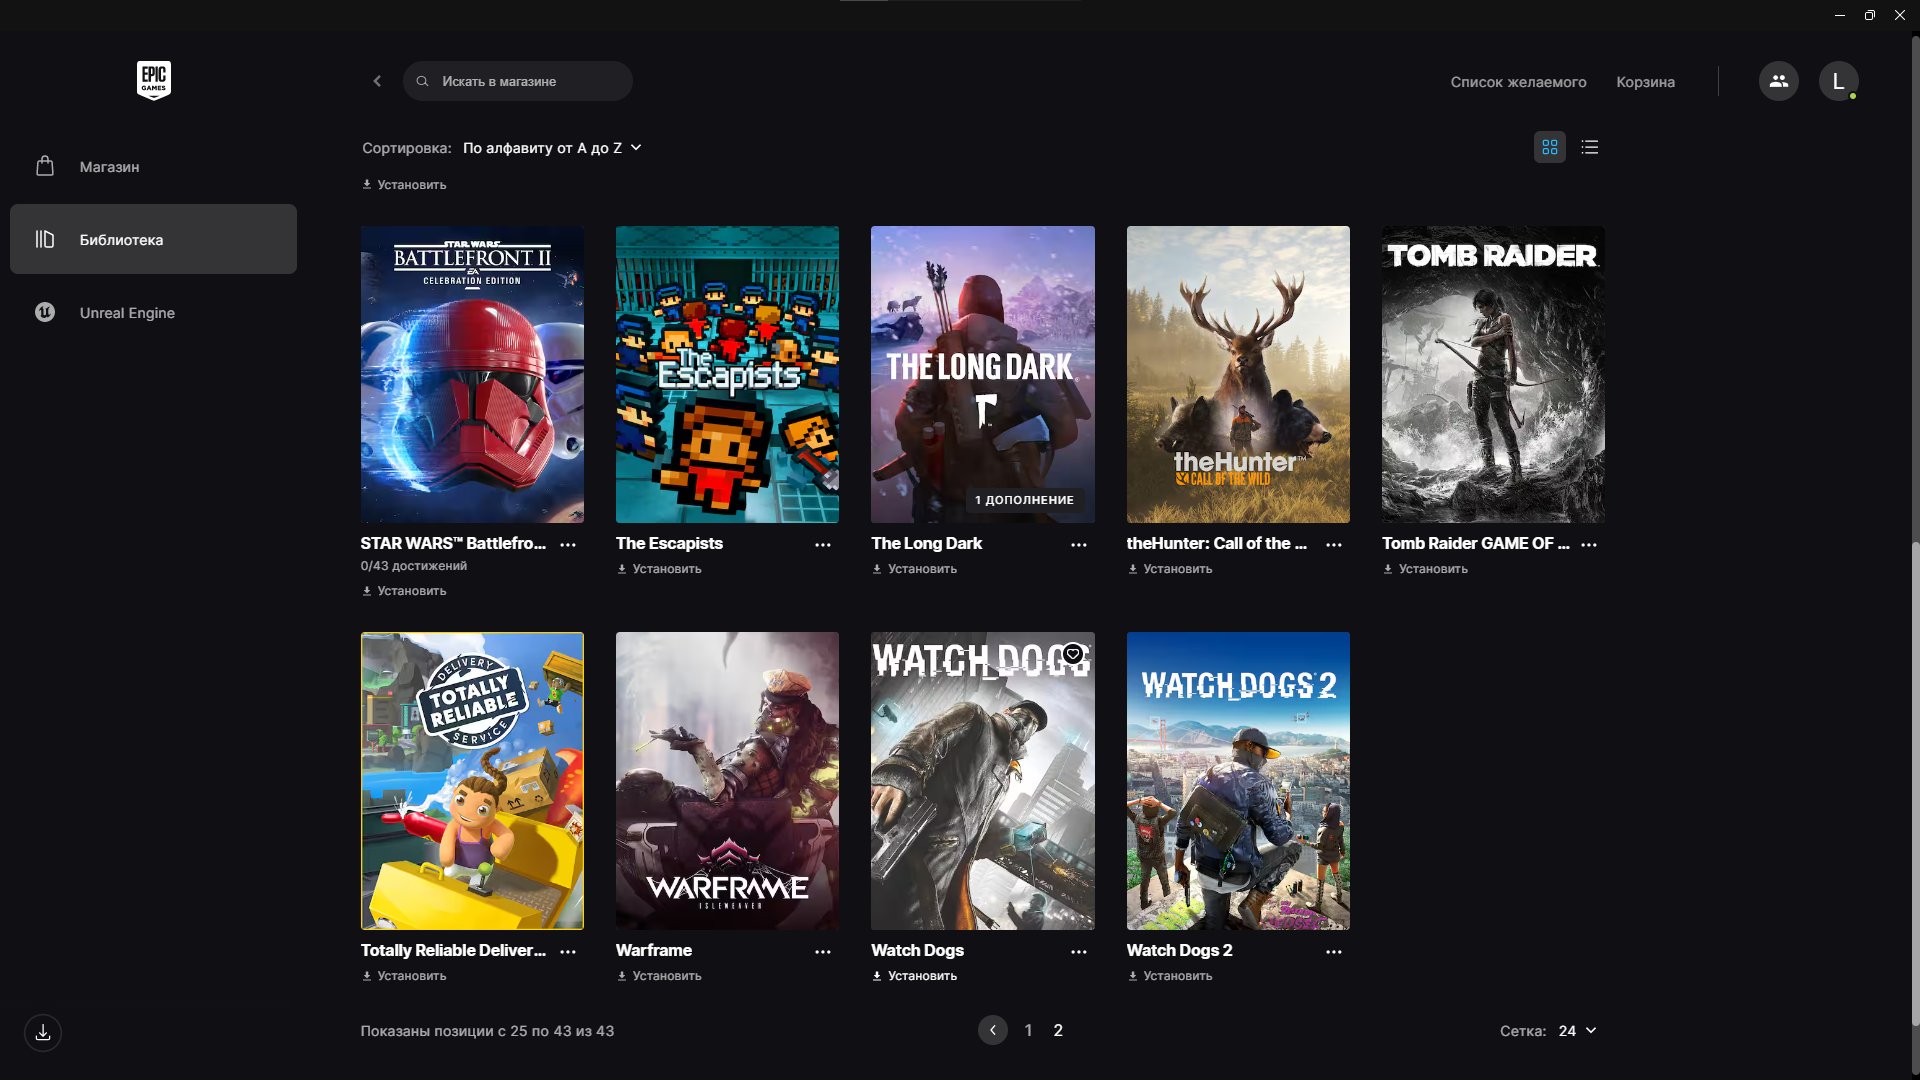This screenshot has width=1920, height=1080.
Task: Click the back arrow beside search
Action: click(x=377, y=81)
